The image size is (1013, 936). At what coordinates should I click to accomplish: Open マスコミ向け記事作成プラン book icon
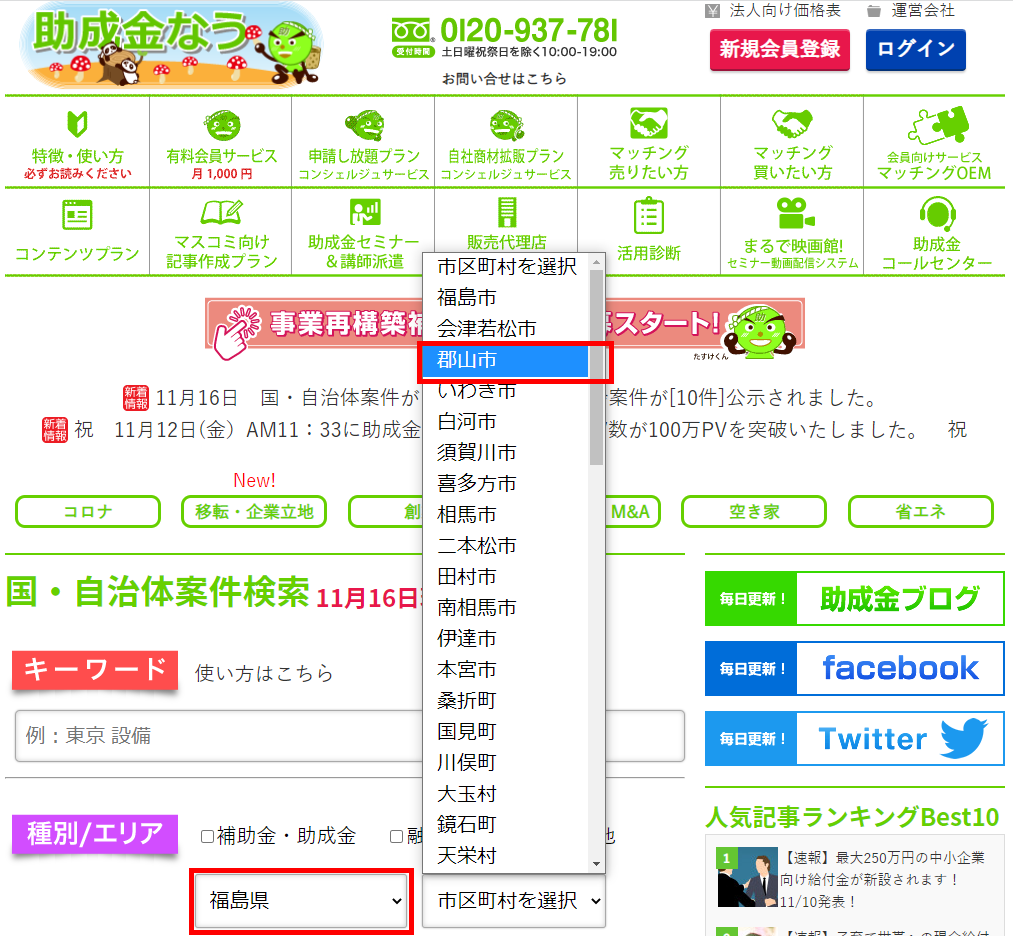click(x=221, y=213)
